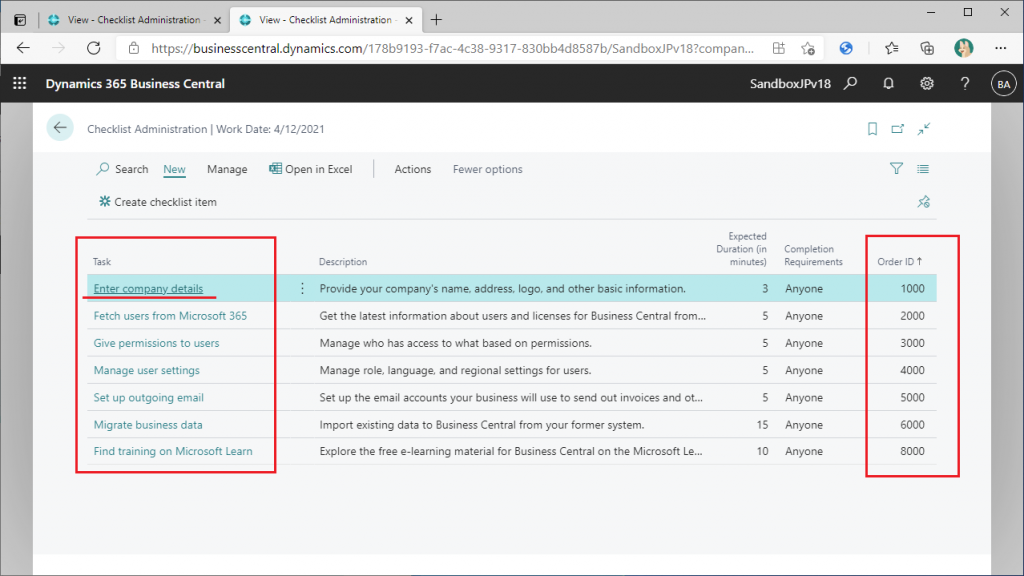The width and height of the screenshot is (1024, 576).
Task: Click the description 'Import existing data to Business Central from your former system.'
Action: 482,424
